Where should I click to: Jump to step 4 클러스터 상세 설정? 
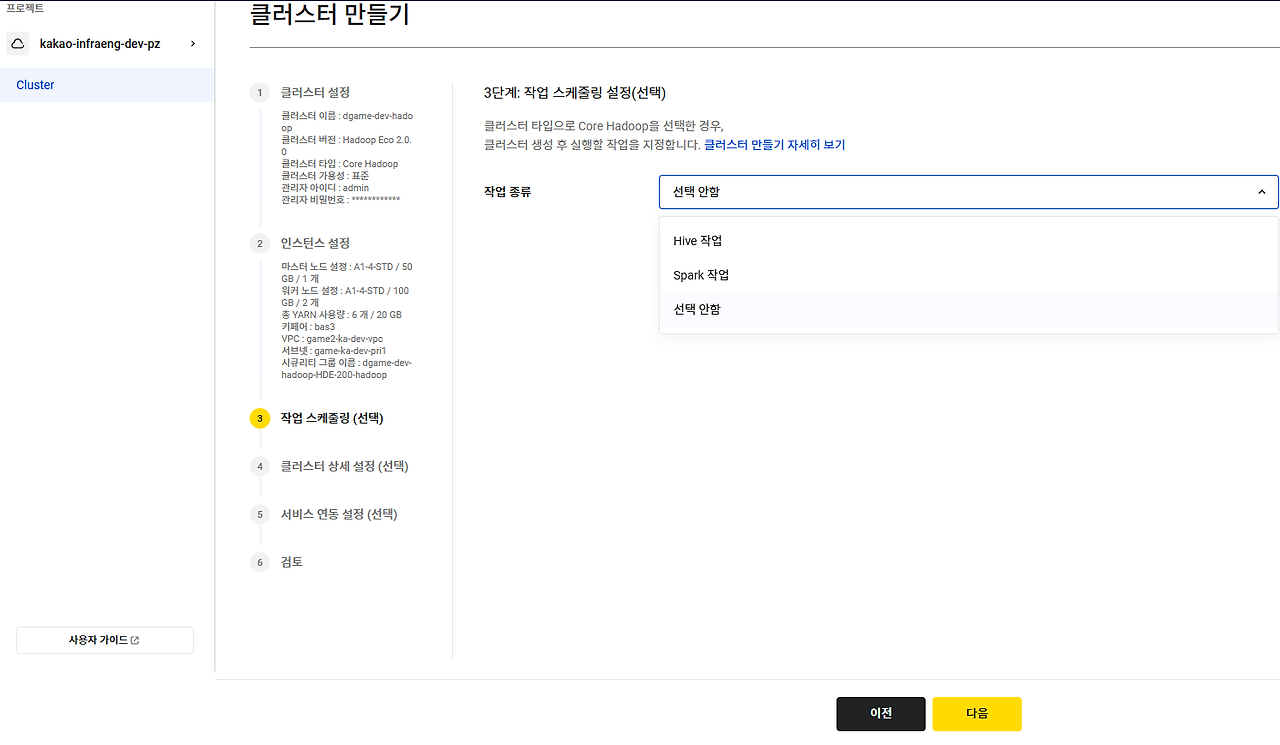coord(345,466)
